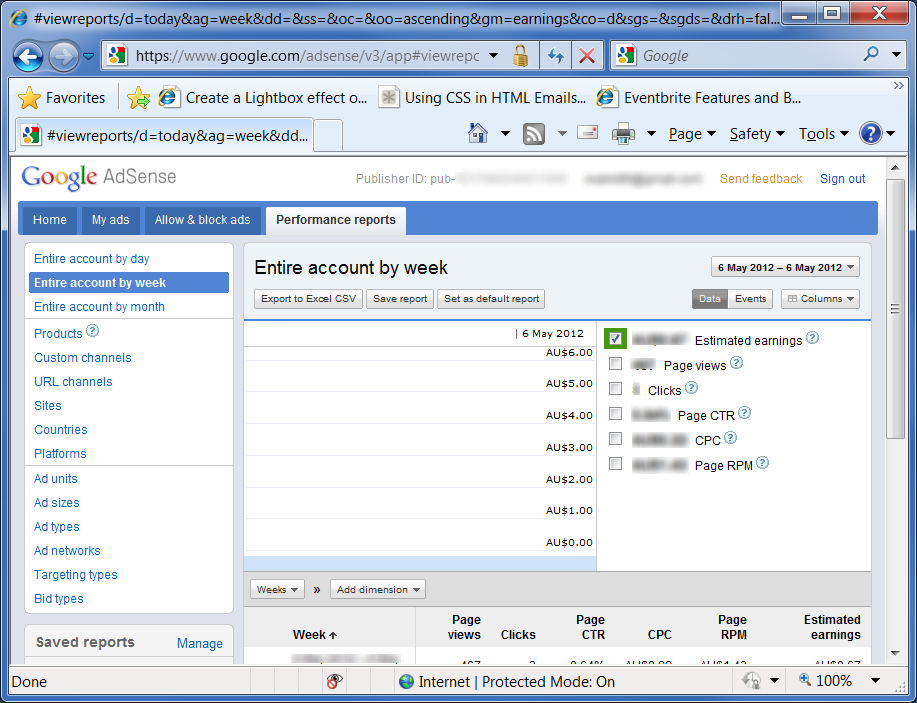Click the blue Help question icon
The height and width of the screenshot is (703, 917).
tap(870, 133)
